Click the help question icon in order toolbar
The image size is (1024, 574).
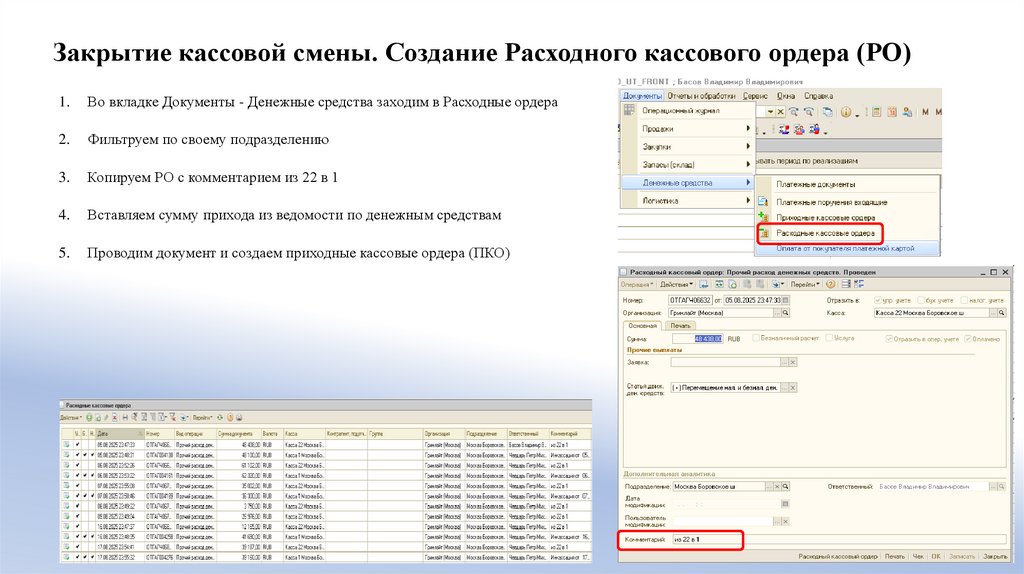830,284
